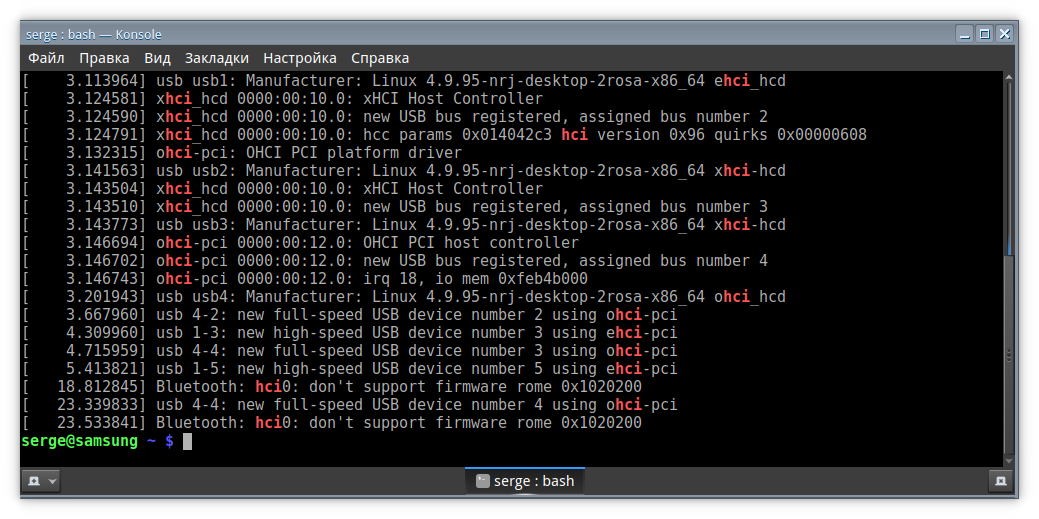Click the cursor block at the shell prompt

(x=187, y=441)
